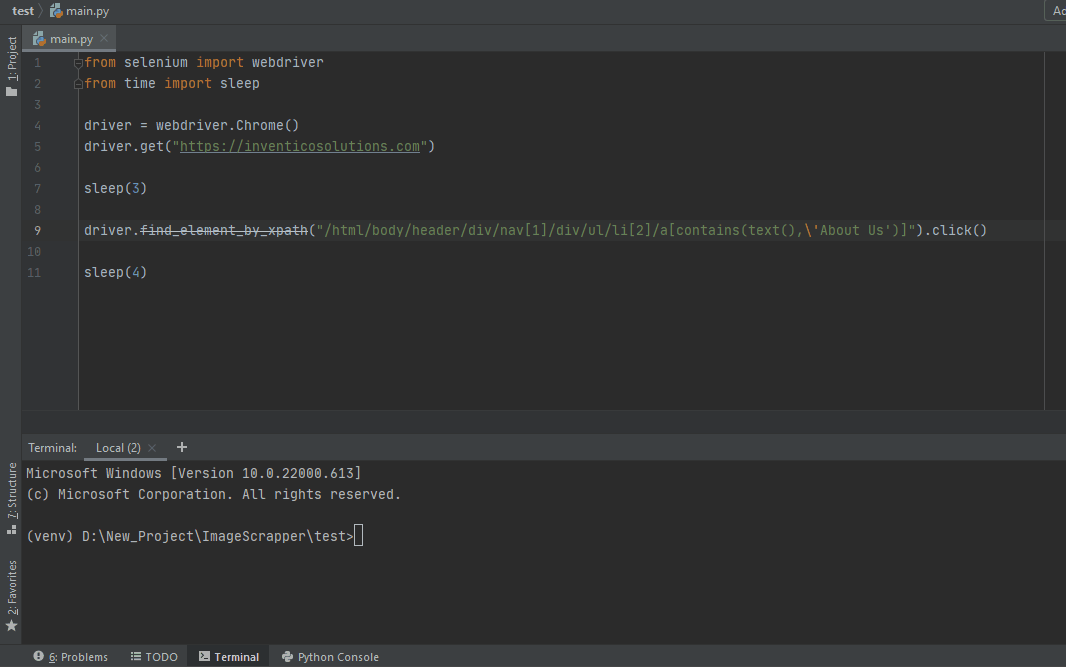Open the Project tool window folder icon

coord(11,89)
